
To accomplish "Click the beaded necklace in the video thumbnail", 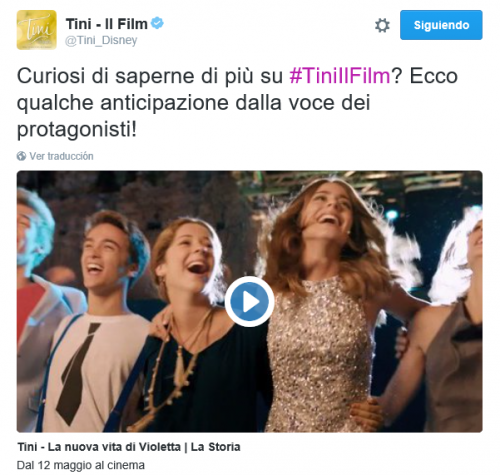I will (x=170, y=370).
